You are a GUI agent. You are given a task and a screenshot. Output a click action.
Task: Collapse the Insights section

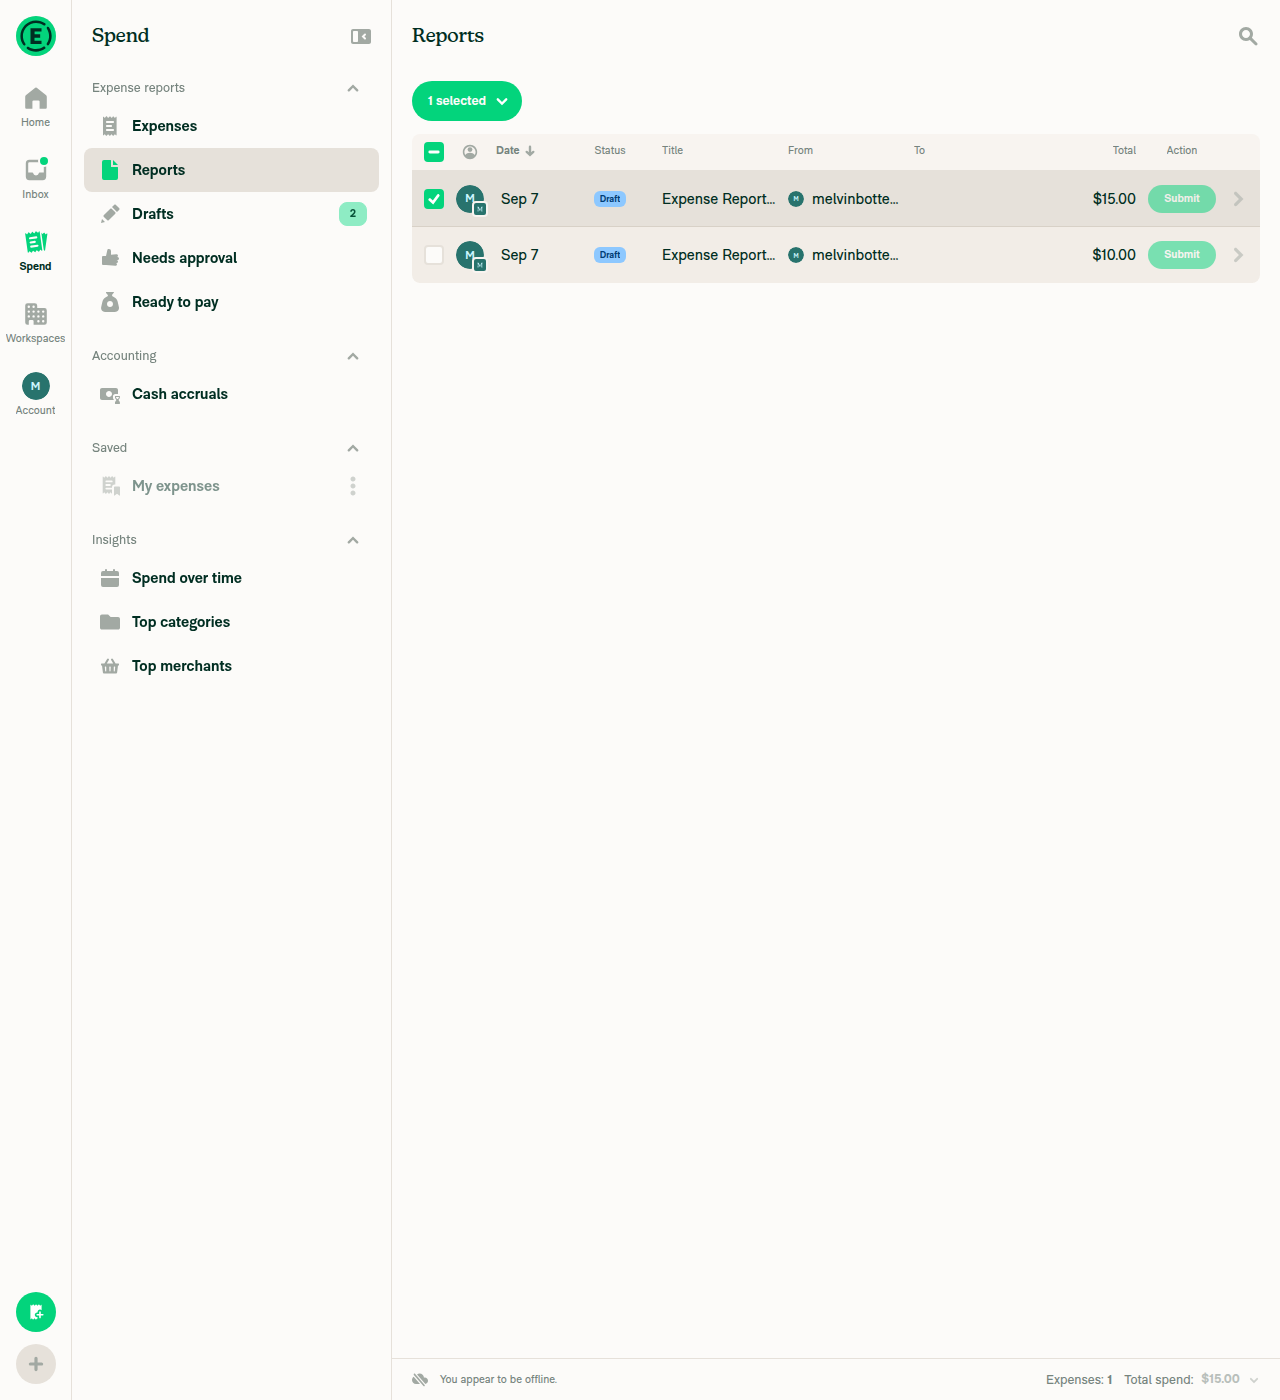point(353,540)
